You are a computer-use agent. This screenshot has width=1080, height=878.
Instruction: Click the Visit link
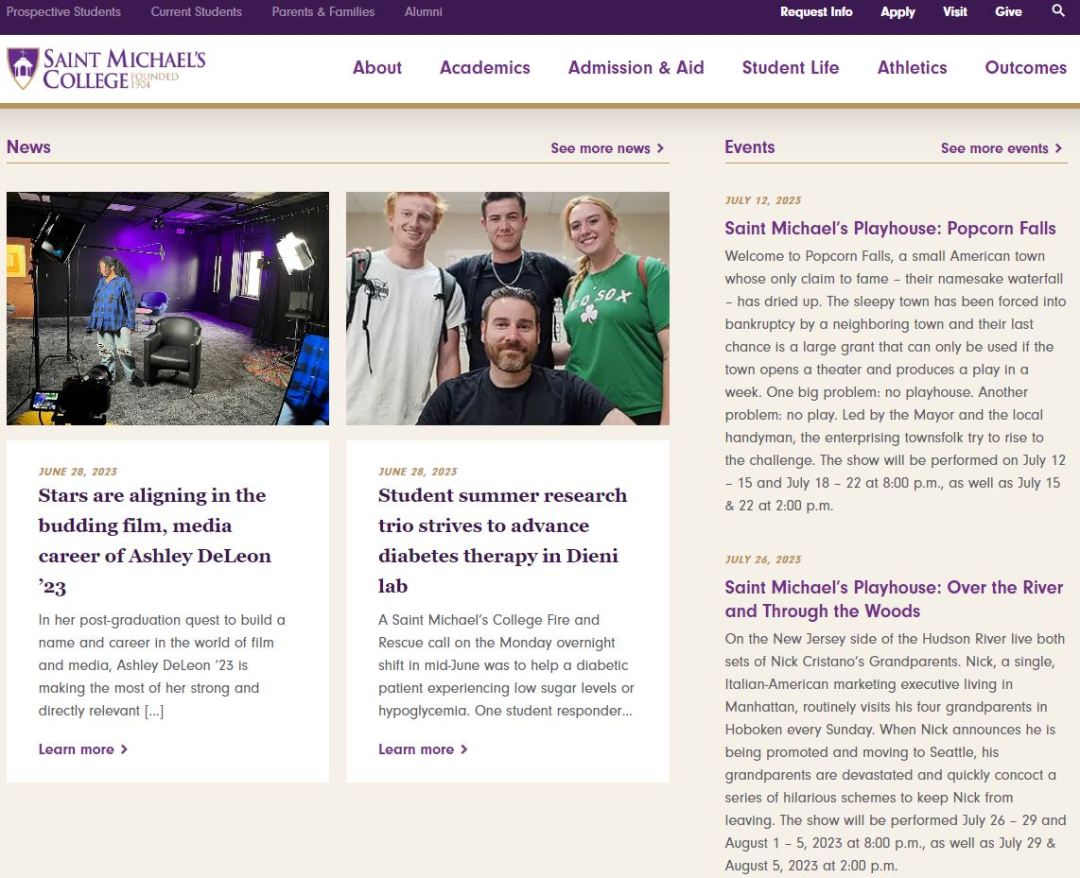pos(954,12)
